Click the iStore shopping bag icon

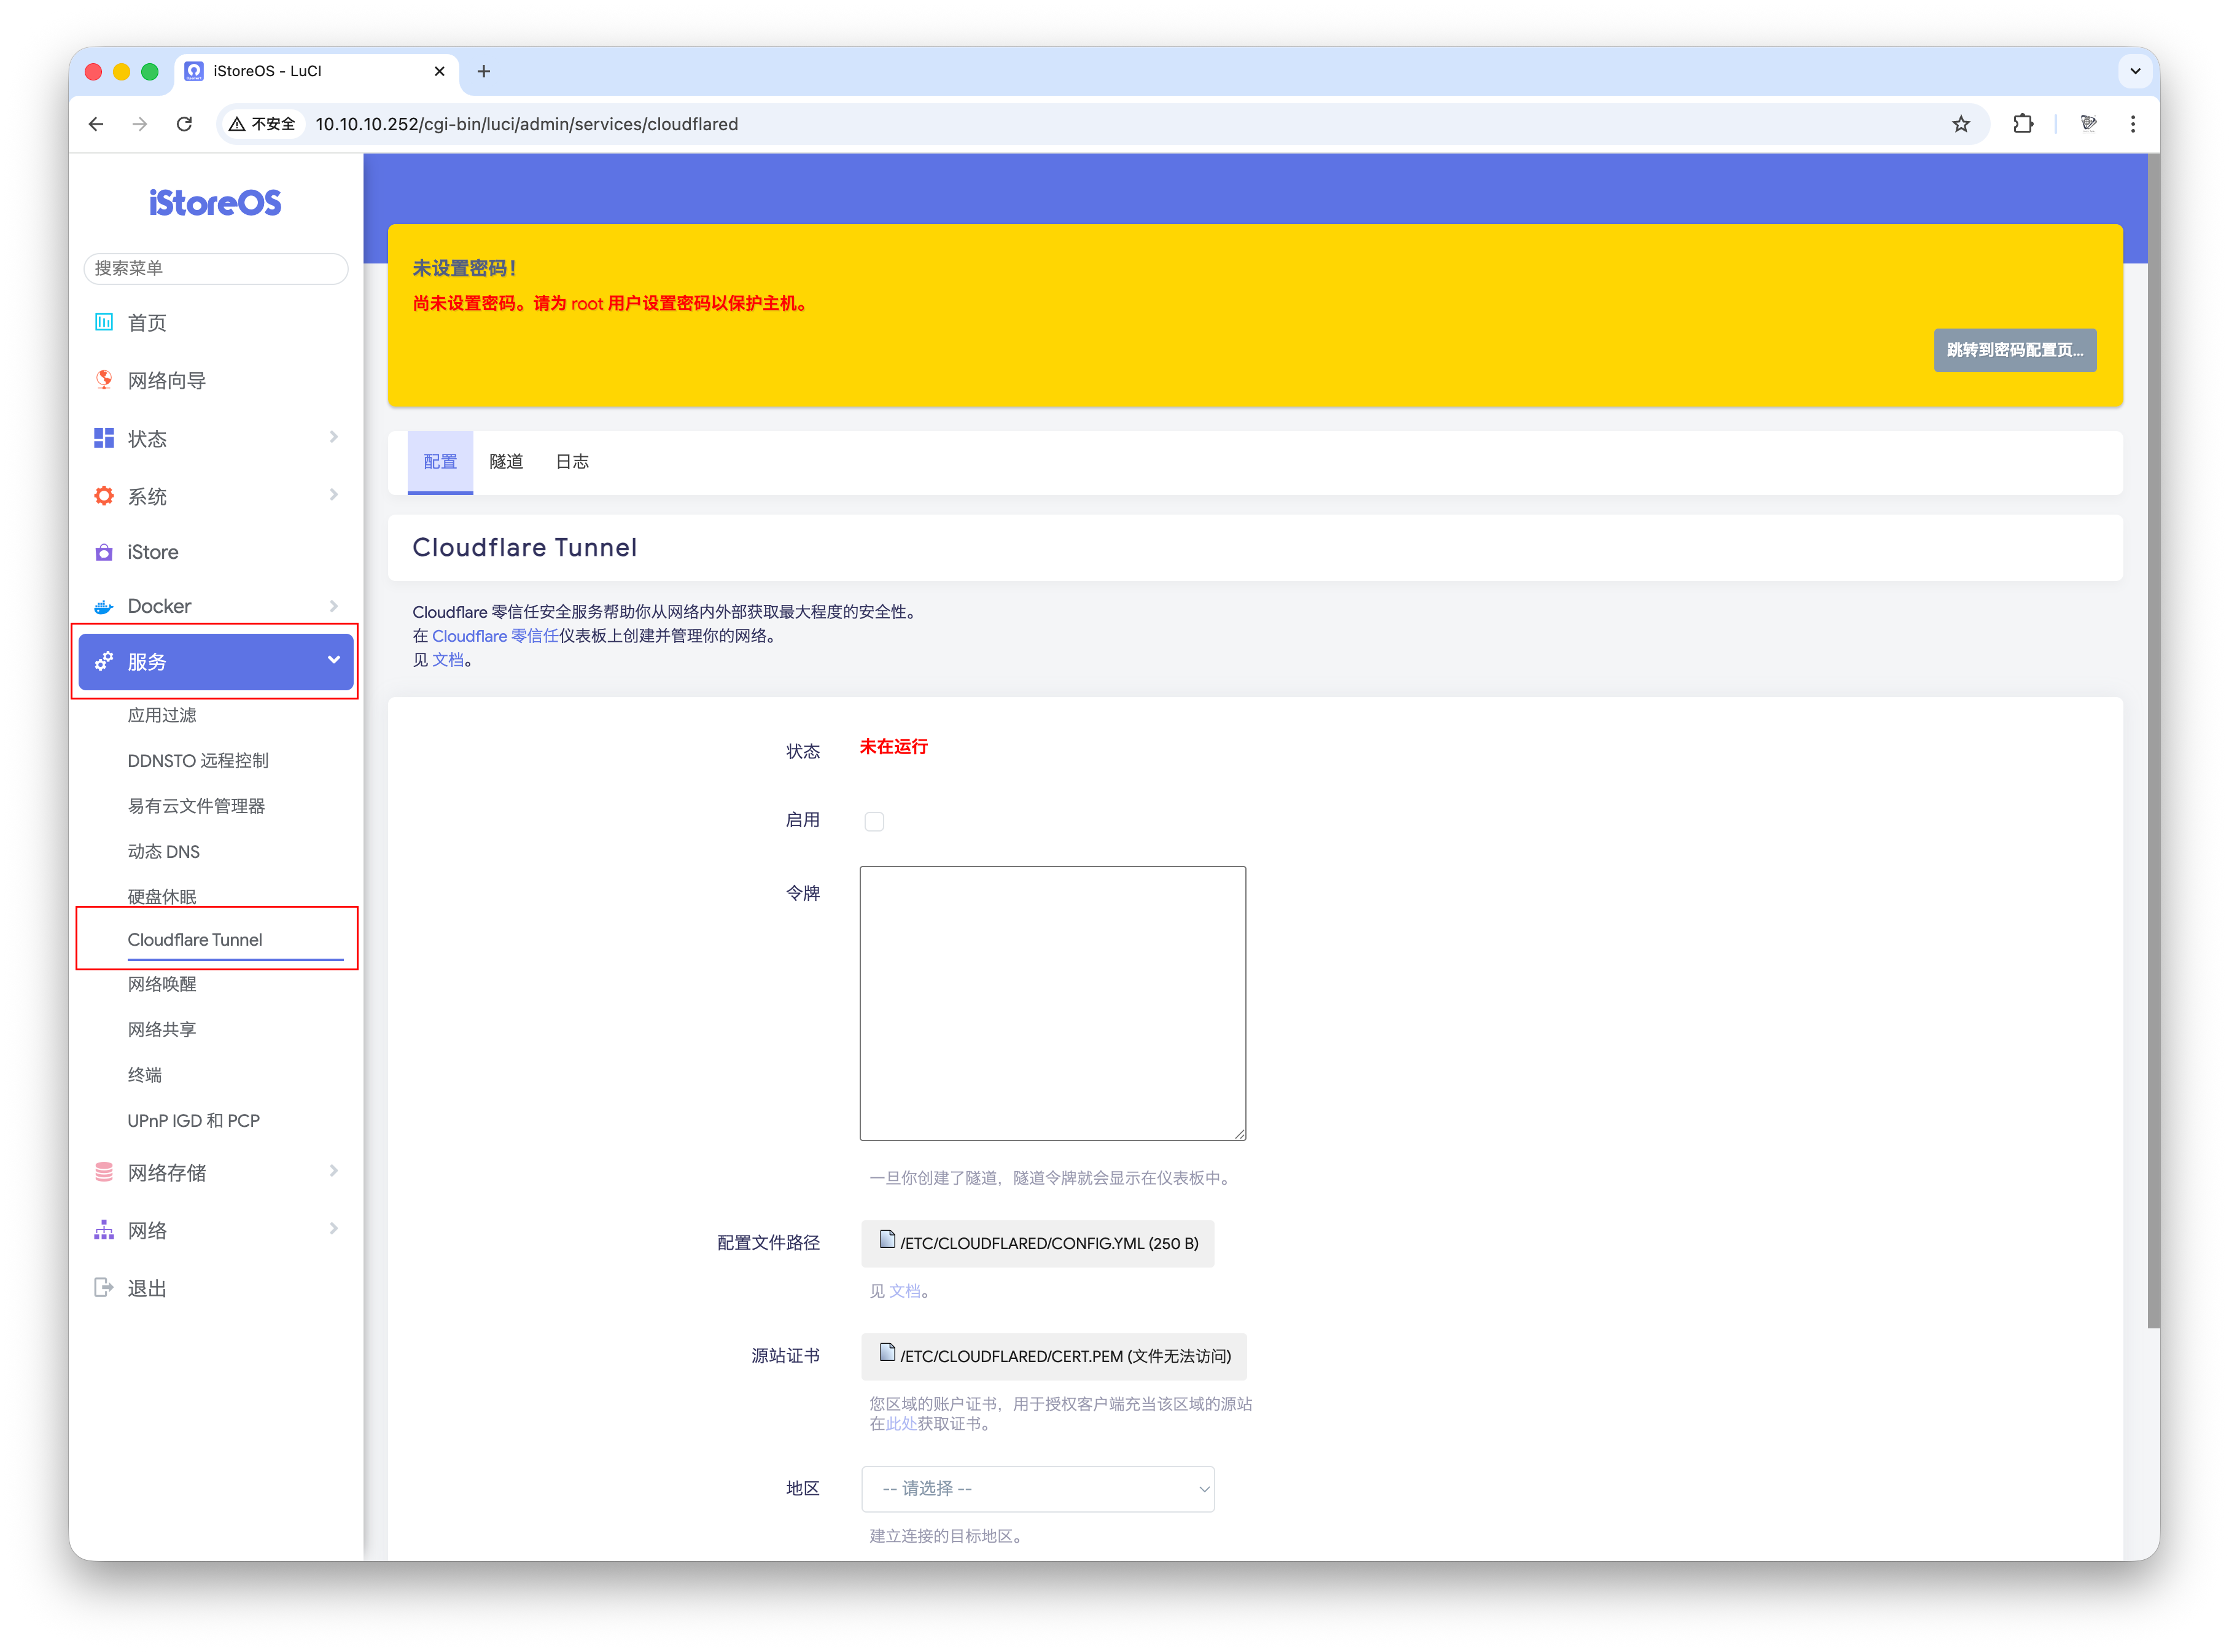(104, 552)
